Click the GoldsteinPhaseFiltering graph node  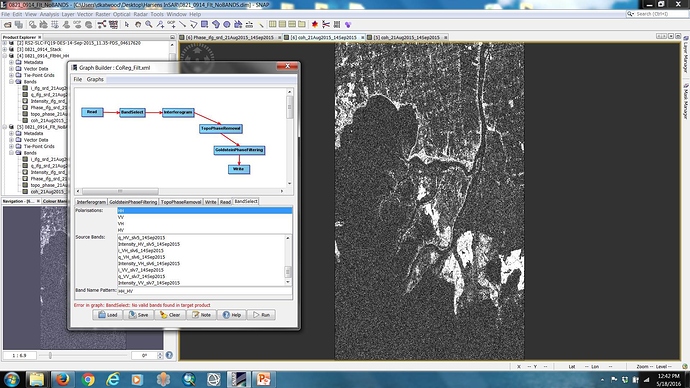[x=239, y=150]
